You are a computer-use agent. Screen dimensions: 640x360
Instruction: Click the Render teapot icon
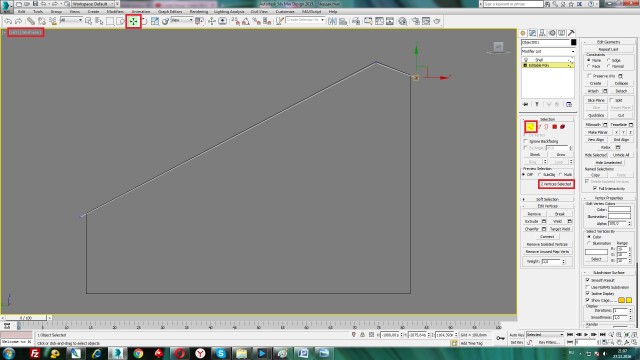tap(437, 21)
